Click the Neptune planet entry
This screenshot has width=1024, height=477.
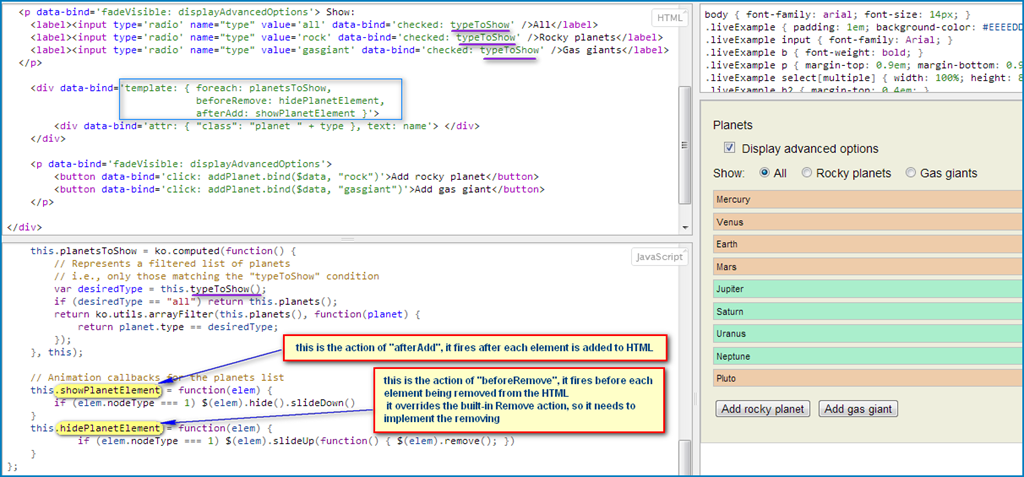pos(860,356)
